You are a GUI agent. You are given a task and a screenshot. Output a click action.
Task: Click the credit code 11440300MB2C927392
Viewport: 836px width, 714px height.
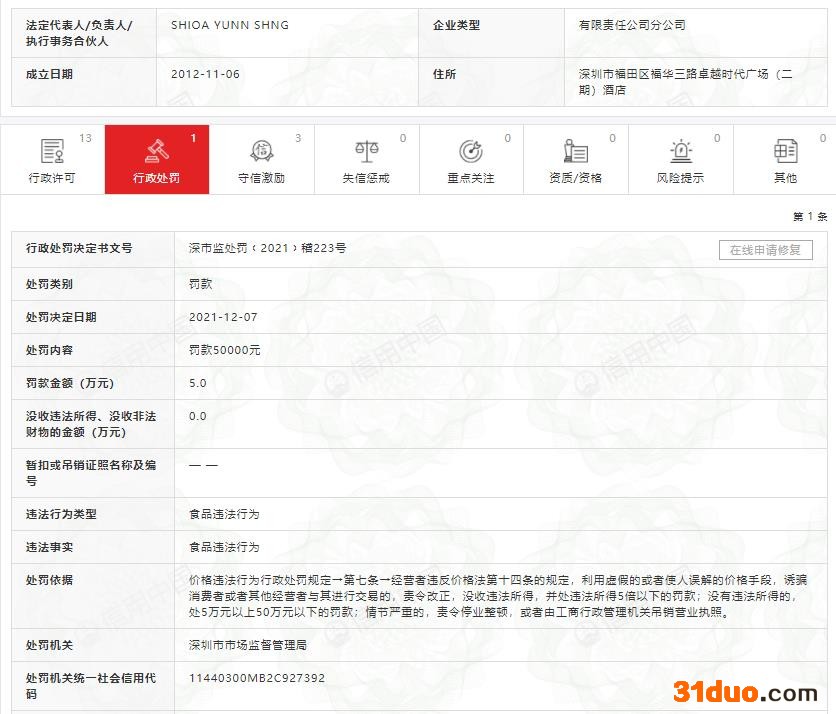257,678
